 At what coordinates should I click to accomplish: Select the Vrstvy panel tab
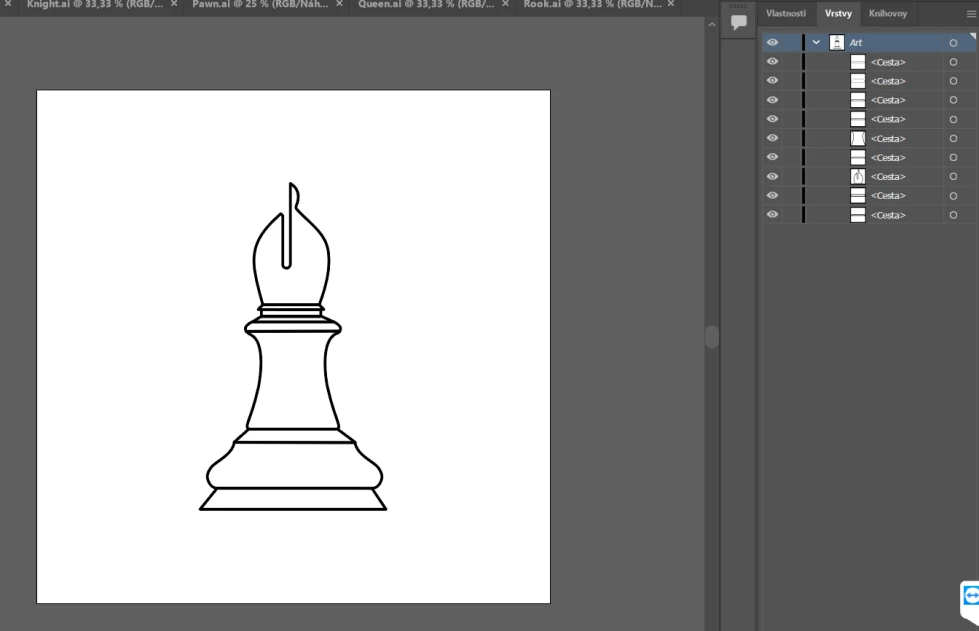(x=838, y=13)
